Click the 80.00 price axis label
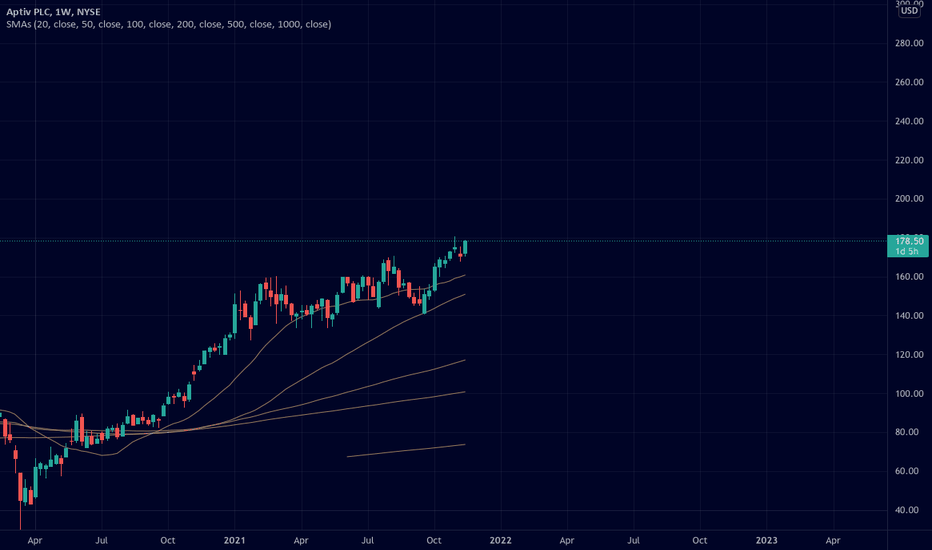 pyautogui.click(x=909, y=432)
